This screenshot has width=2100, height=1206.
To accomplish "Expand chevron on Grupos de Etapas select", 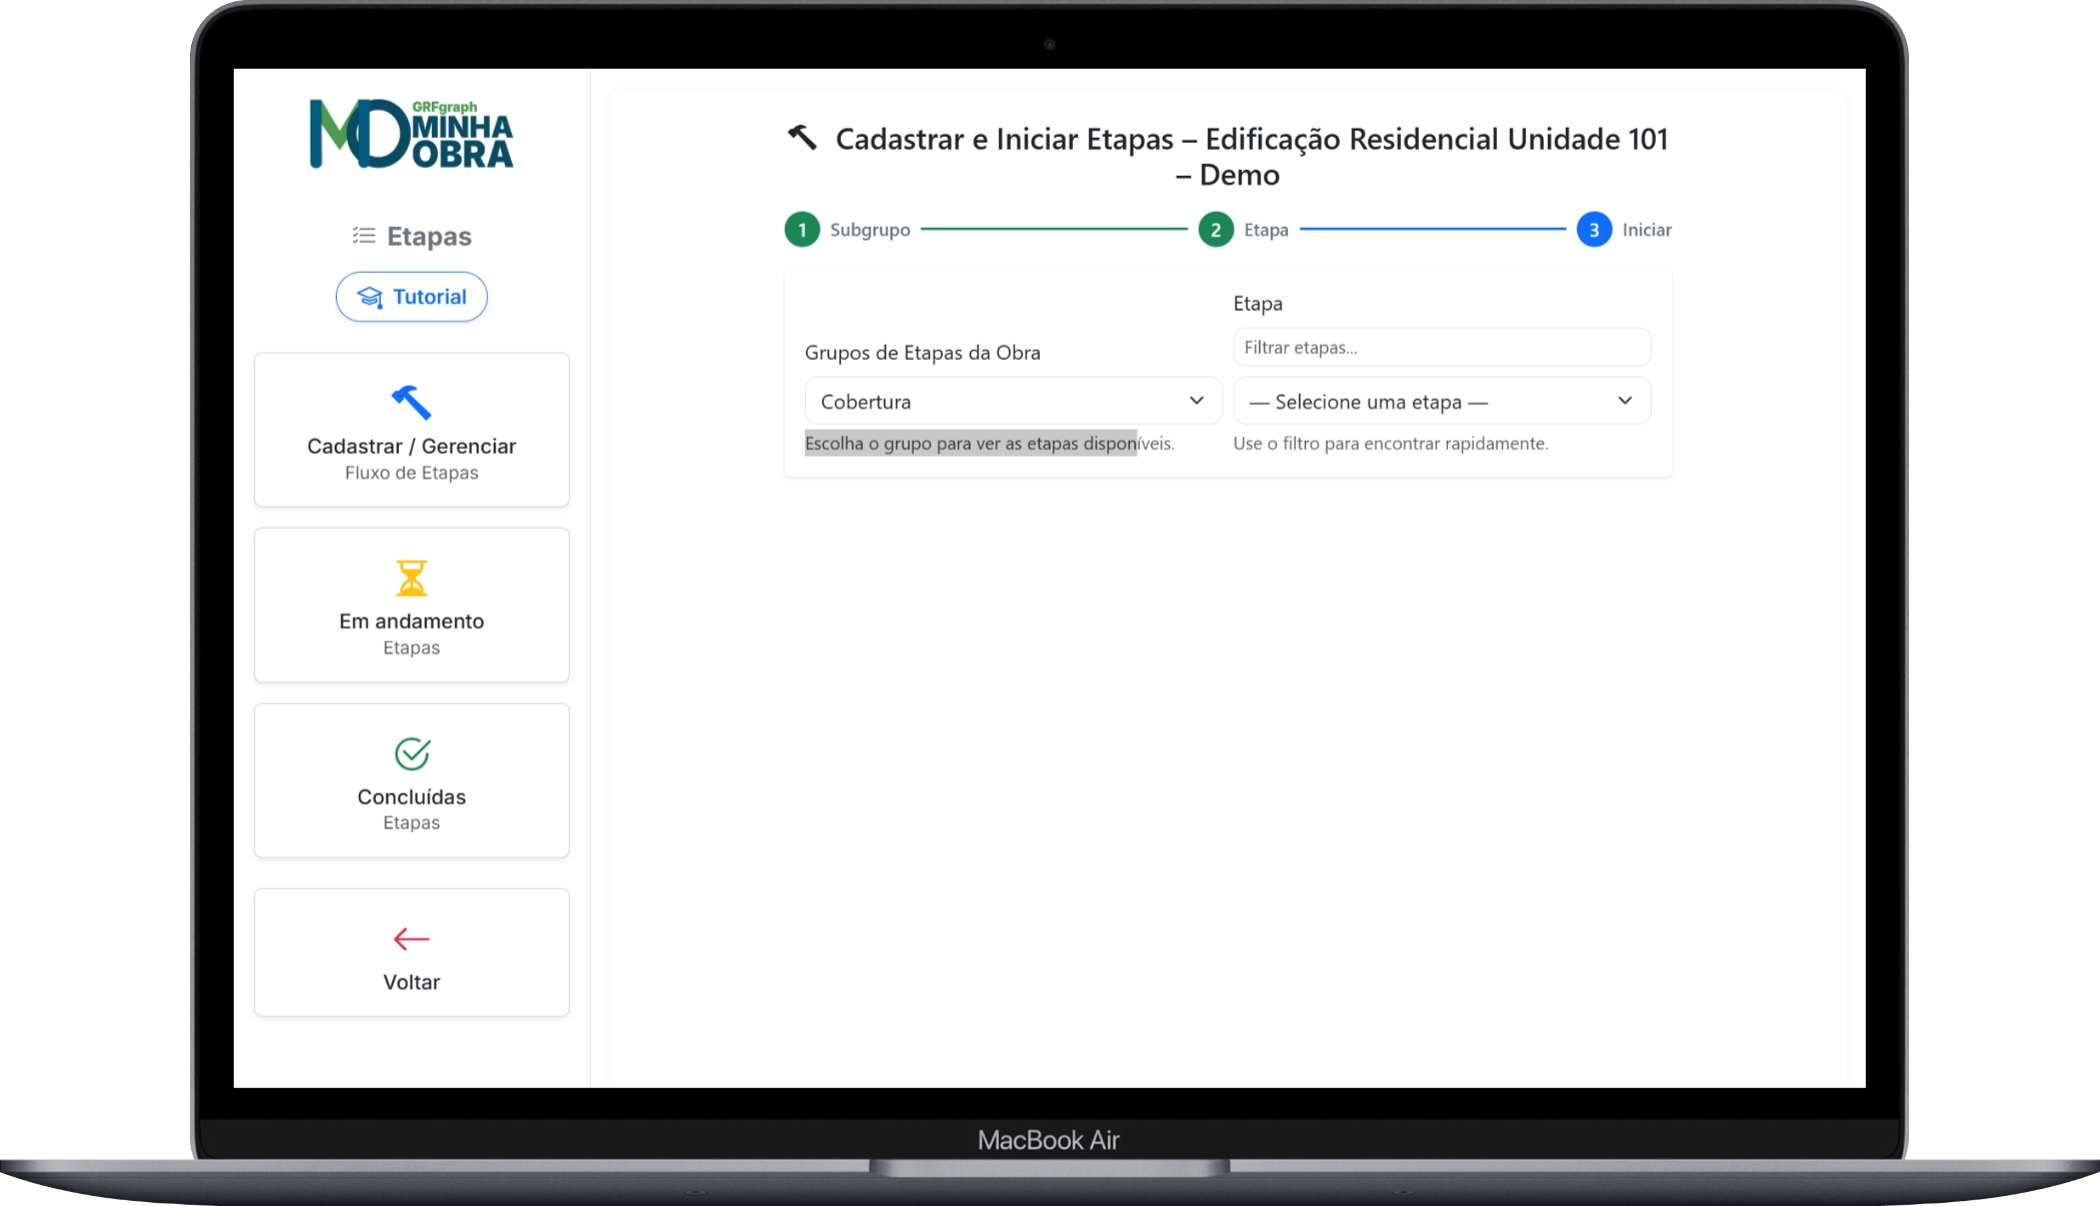I will 1196,401.
